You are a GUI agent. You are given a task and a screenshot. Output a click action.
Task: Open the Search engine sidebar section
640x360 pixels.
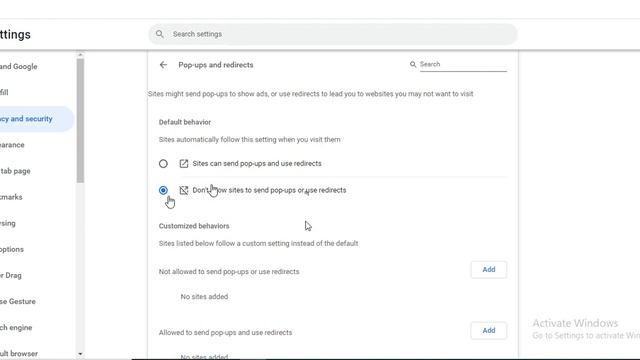[x=16, y=328]
